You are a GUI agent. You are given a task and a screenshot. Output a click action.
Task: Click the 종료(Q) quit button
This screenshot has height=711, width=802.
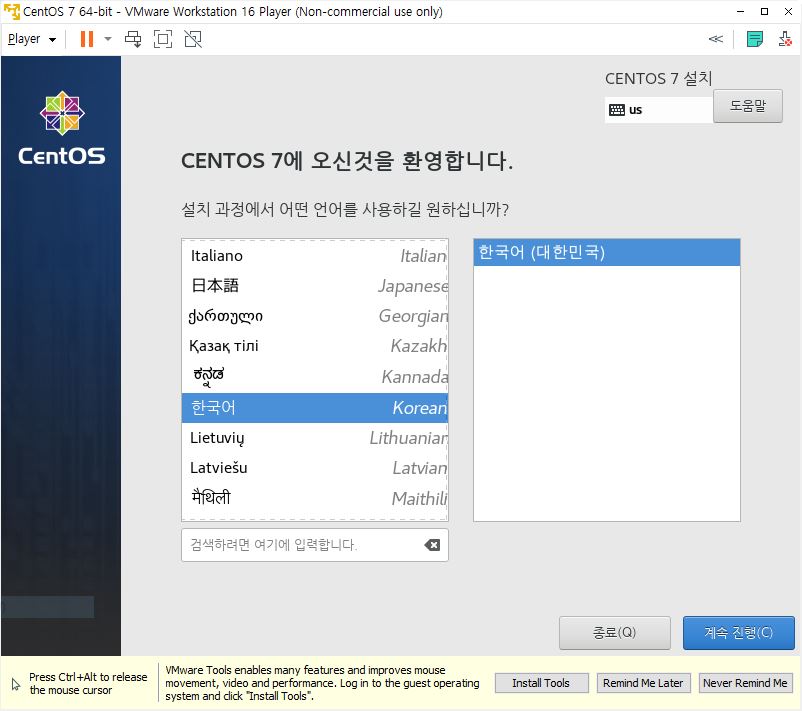(614, 633)
